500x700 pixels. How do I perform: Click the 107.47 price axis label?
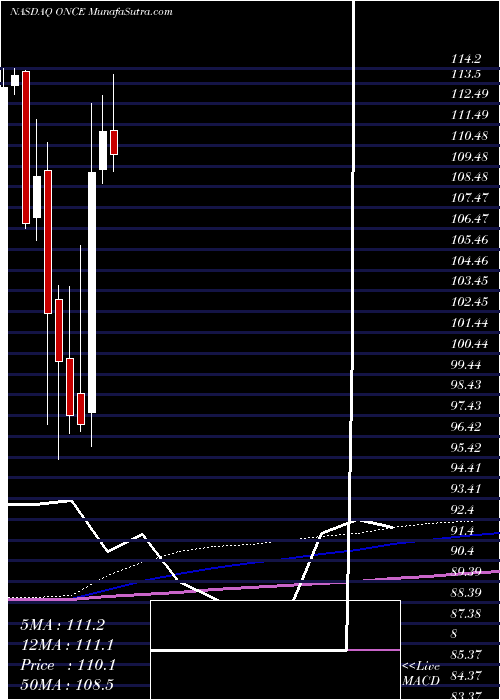tap(469, 198)
